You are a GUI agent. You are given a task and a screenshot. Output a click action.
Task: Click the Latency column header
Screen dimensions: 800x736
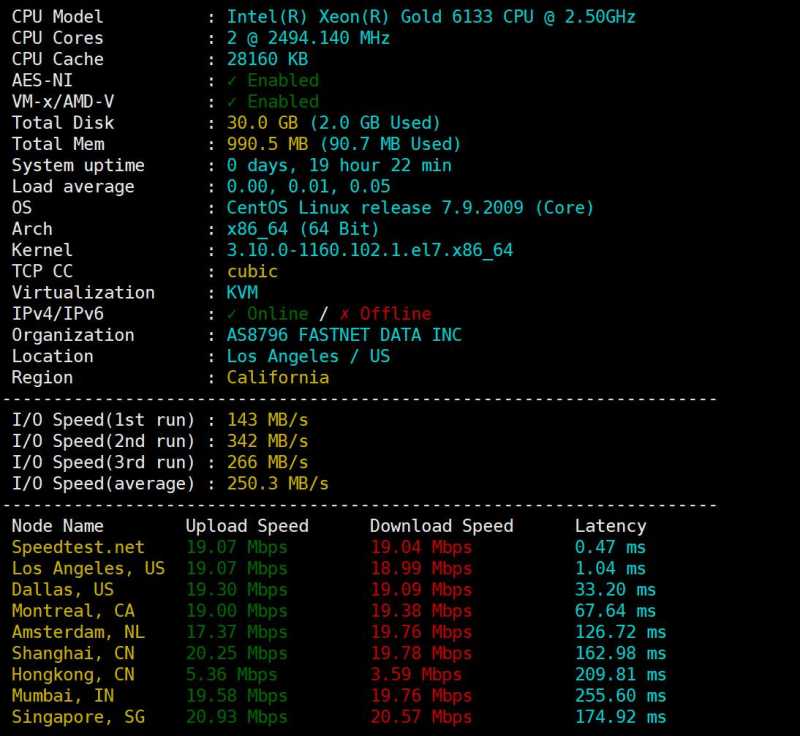[610, 526]
